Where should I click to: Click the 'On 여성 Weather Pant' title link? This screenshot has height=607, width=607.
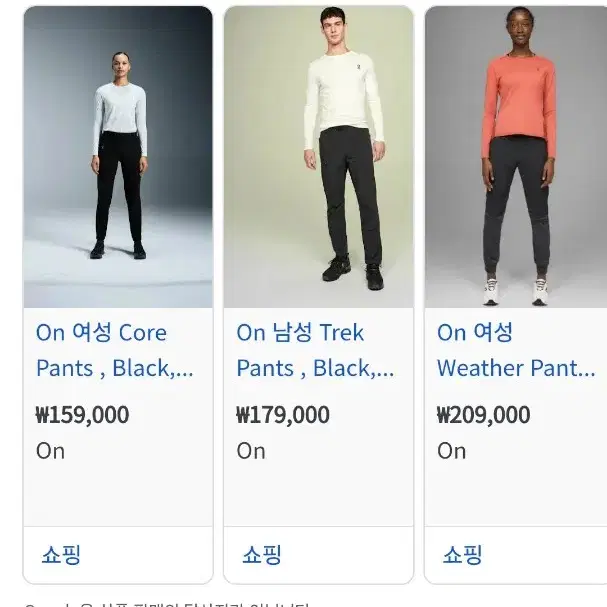(x=516, y=350)
